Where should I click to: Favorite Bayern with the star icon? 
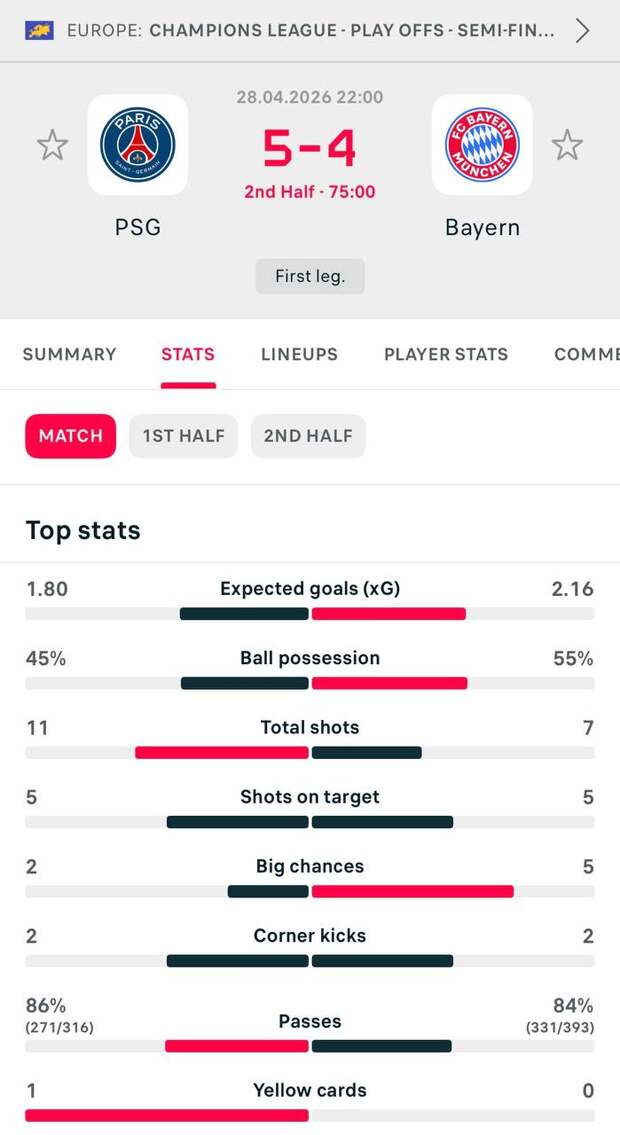click(567, 146)
